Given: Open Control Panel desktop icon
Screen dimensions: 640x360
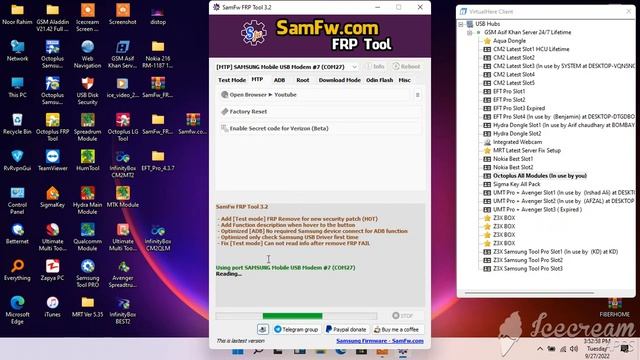Looking at the screenshot, I should pyautogui.click(x=17, y=200).
